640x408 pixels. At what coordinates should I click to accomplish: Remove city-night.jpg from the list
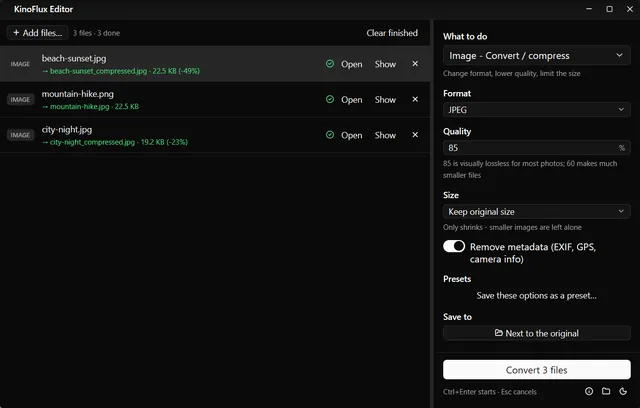415,135
